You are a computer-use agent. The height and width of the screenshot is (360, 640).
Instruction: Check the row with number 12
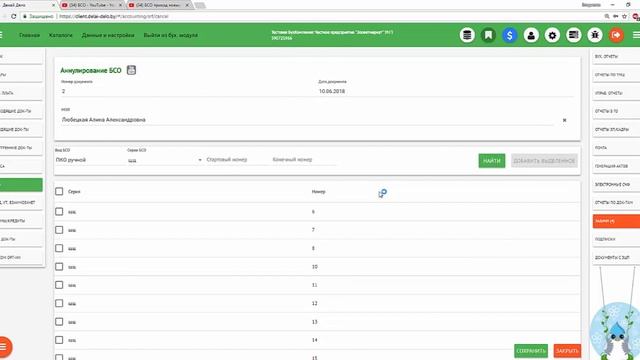click(x=59, y=303)
